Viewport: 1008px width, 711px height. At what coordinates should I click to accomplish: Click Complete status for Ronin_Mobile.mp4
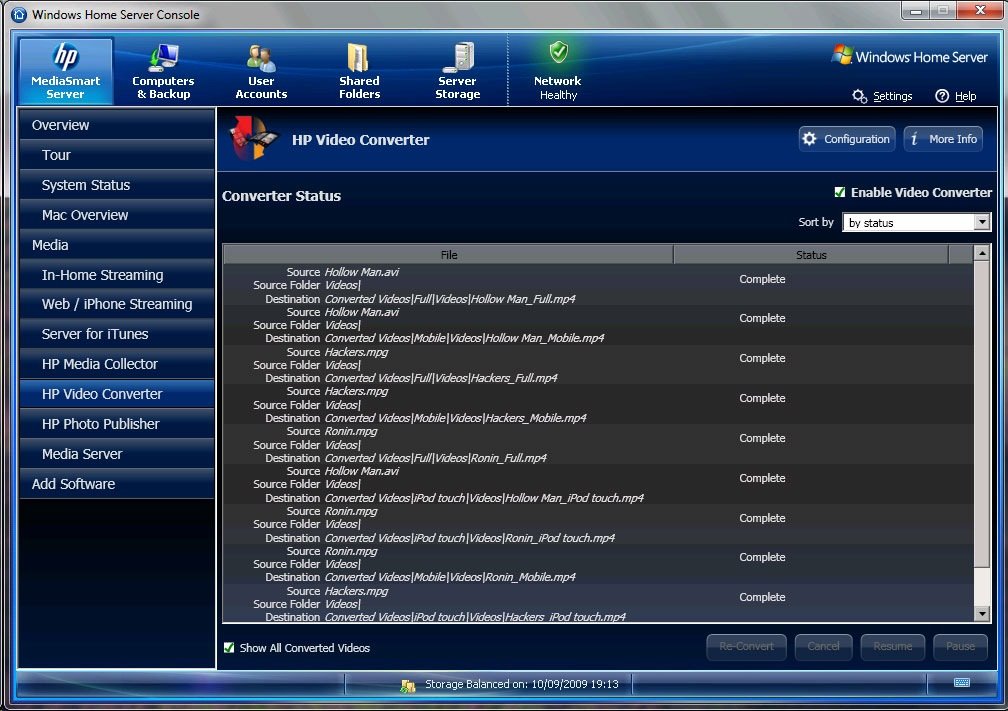click(x=762, y=557)
